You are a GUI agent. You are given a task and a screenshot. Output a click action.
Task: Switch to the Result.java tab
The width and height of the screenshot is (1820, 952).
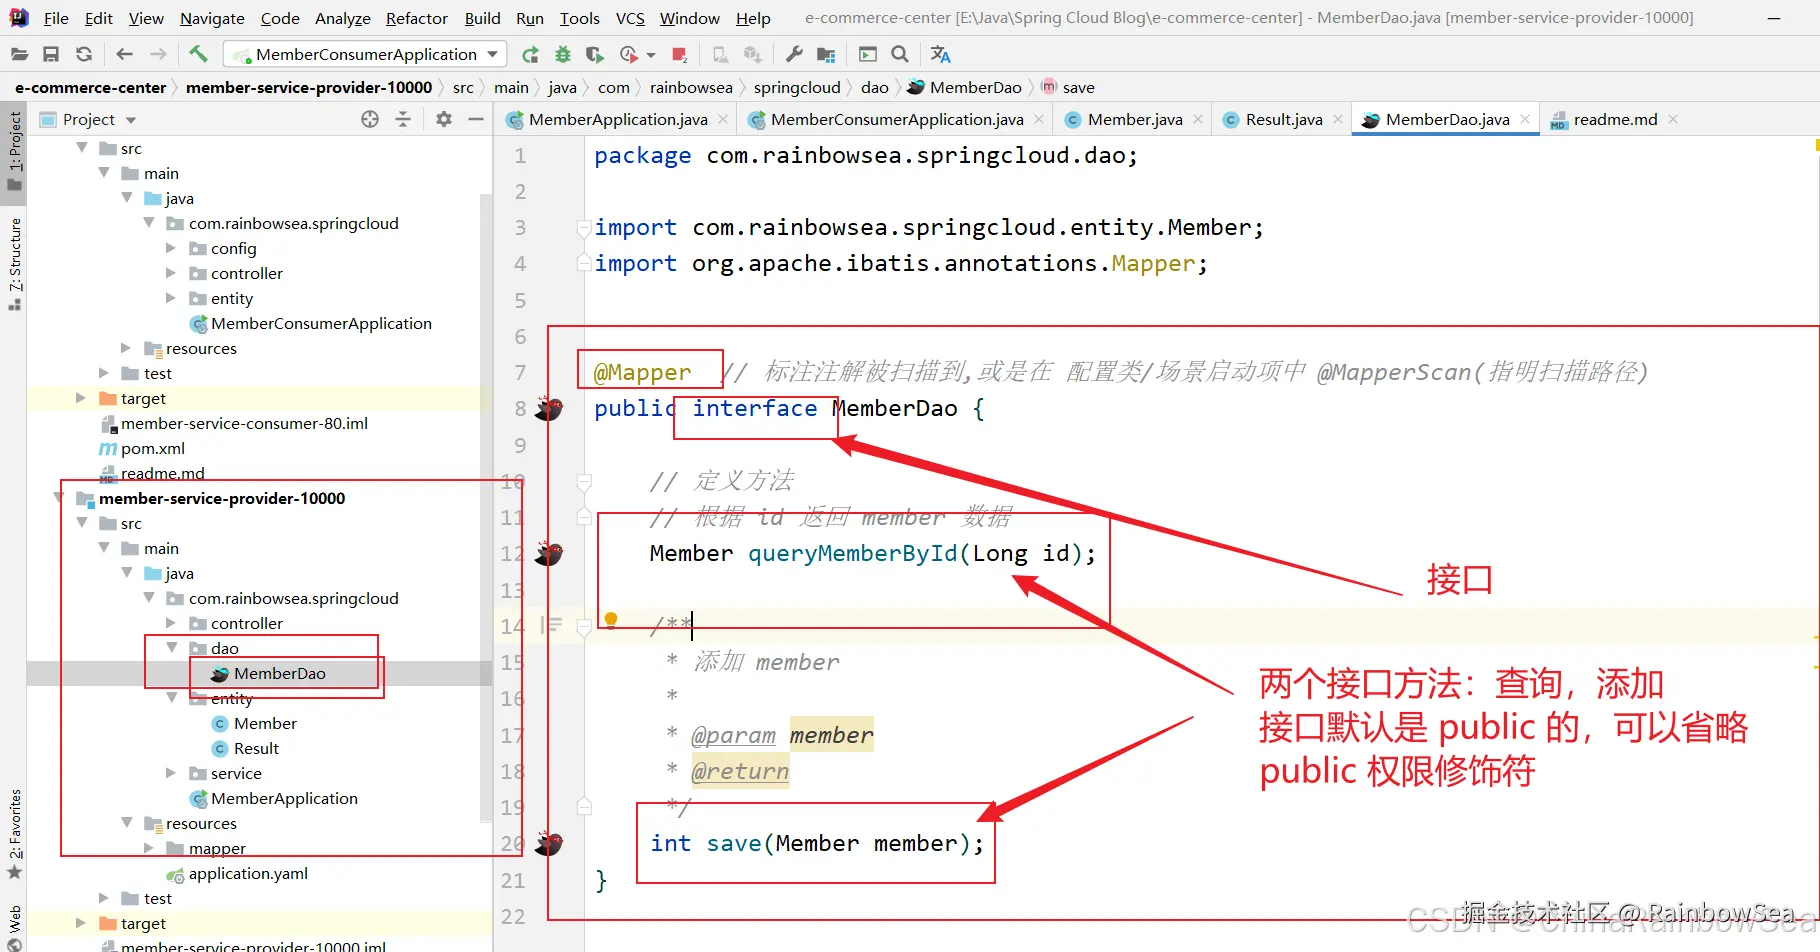[1283, 119]
